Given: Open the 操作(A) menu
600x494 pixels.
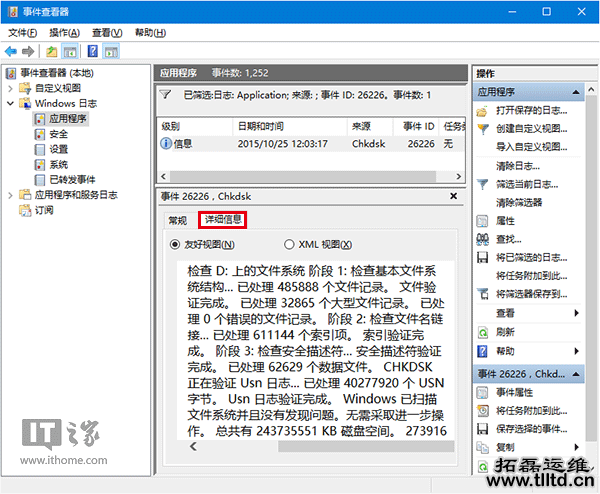Looking at the screenshot, I should [64, 33].
